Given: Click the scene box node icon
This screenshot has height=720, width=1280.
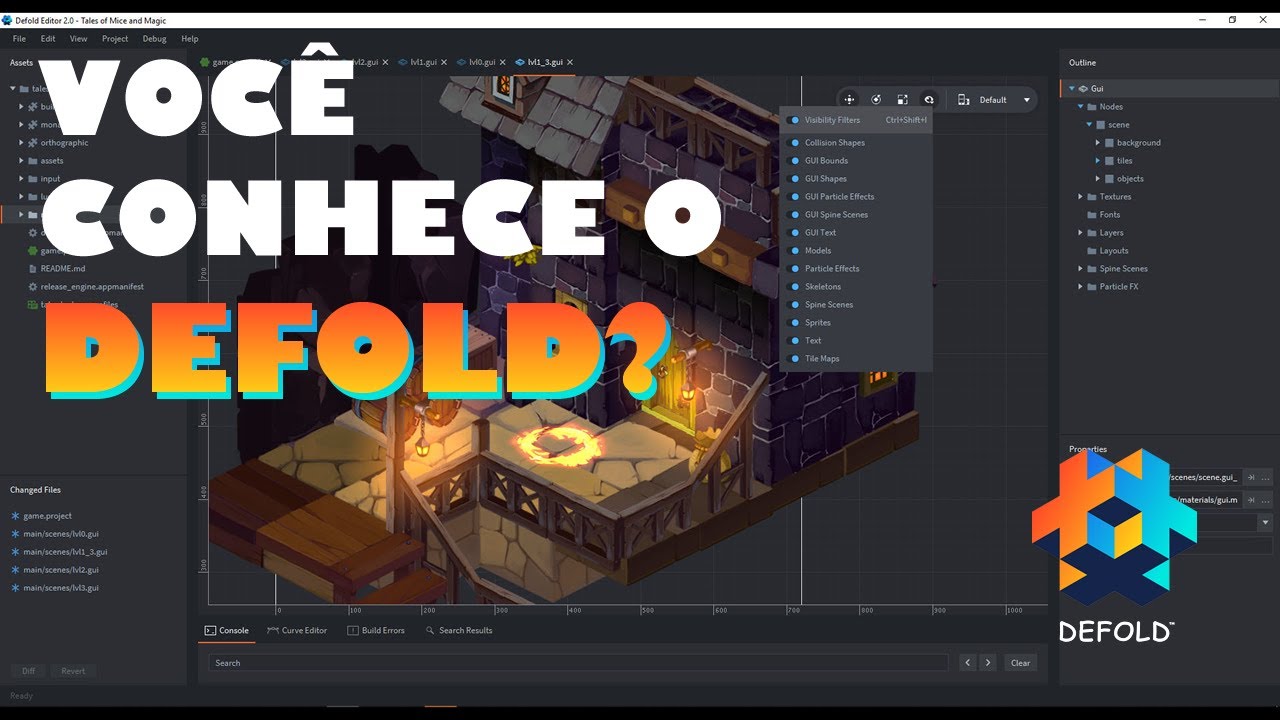Looking at the screenshot, I should pyautogui.click(x=1101, y=125).
